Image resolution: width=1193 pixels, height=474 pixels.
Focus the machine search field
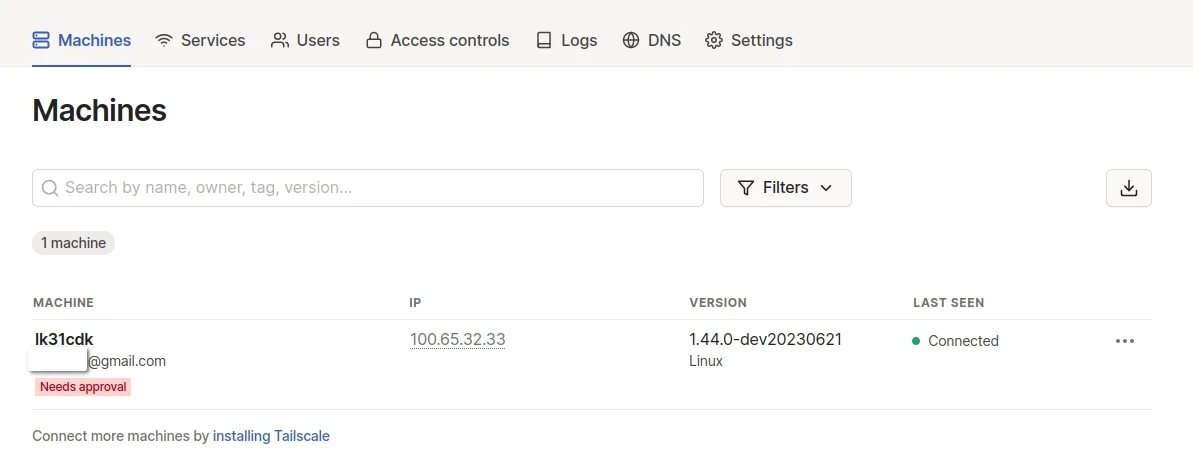[x=380, y=188]
